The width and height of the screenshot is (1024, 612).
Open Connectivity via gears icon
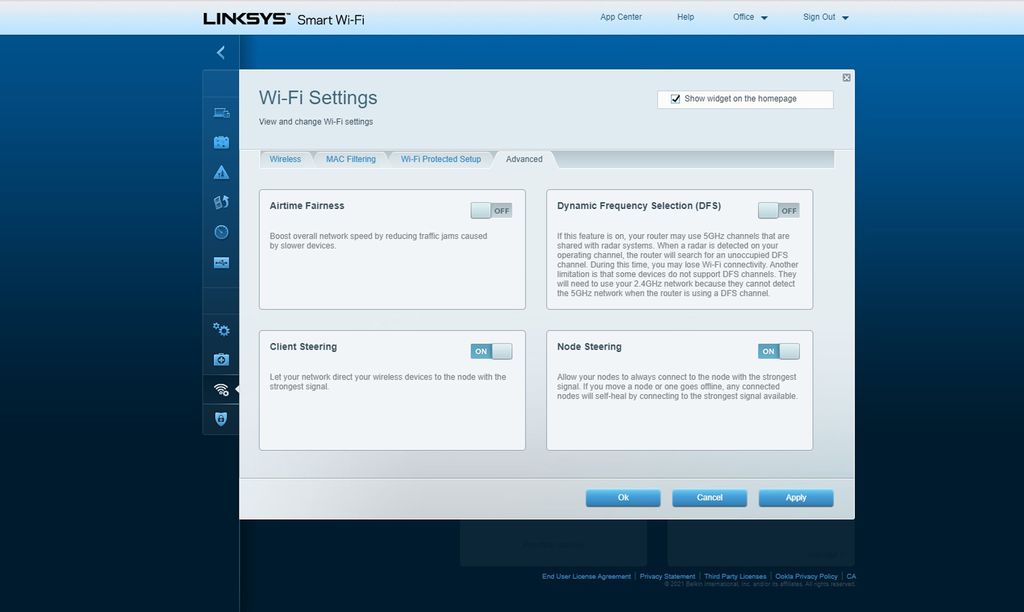pos(221,329)
